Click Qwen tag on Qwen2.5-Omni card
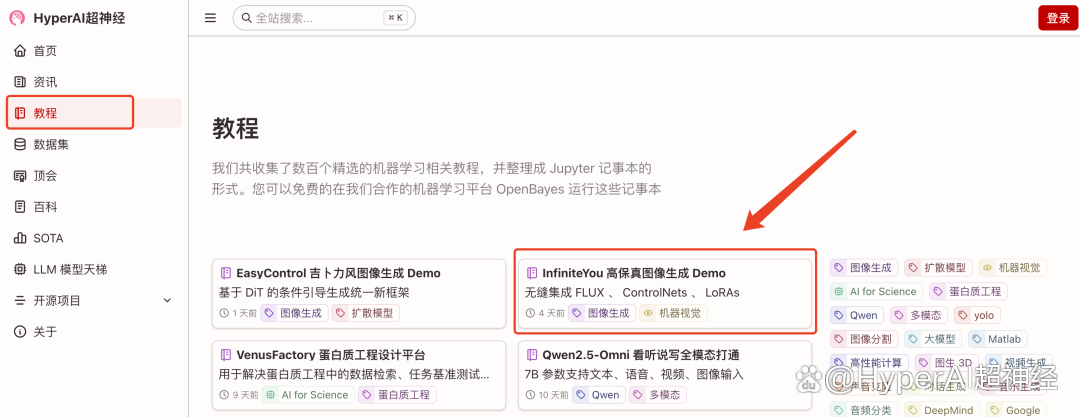This screenshot has height=417, width=1080. 599,395
